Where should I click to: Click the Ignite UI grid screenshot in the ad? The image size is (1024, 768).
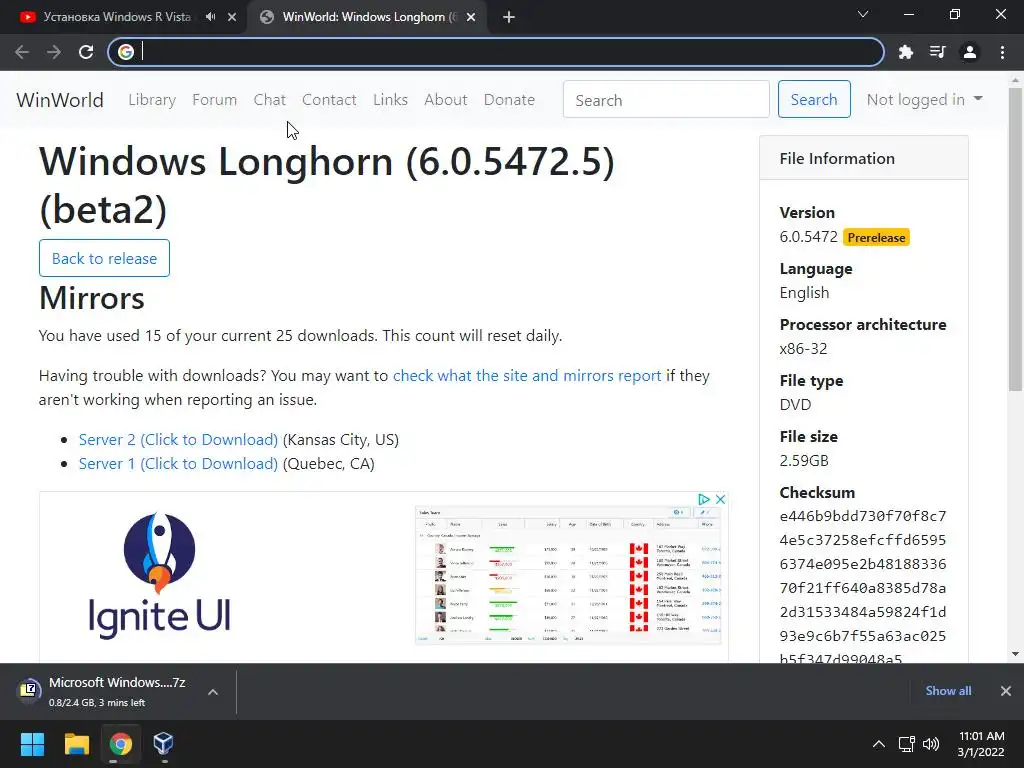568,575
